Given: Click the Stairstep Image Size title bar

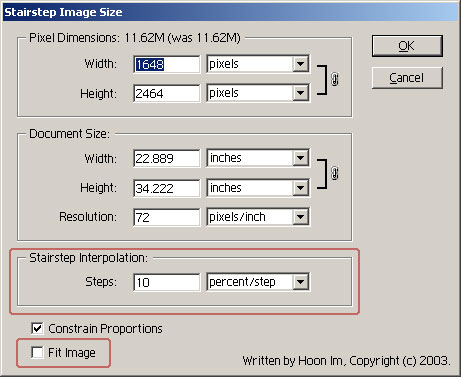Looking at the screenshot, I should click(x=230, y=12).
